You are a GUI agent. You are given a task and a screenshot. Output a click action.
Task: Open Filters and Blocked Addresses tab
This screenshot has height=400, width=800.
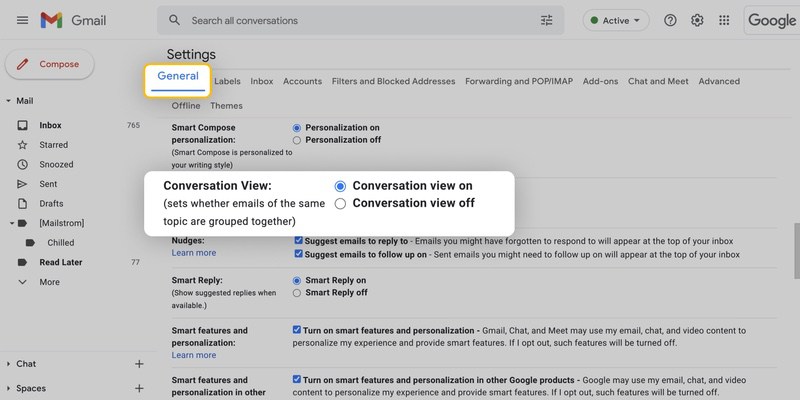(393, 81)
